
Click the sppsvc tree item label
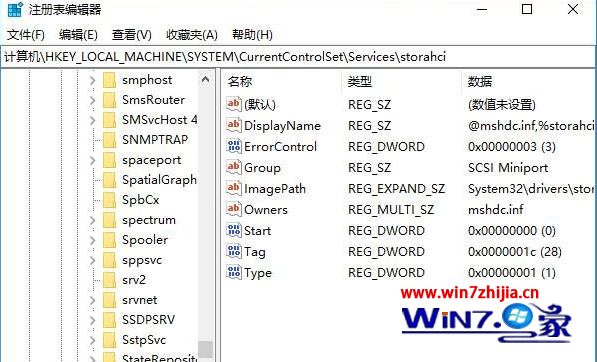point(142,260)
